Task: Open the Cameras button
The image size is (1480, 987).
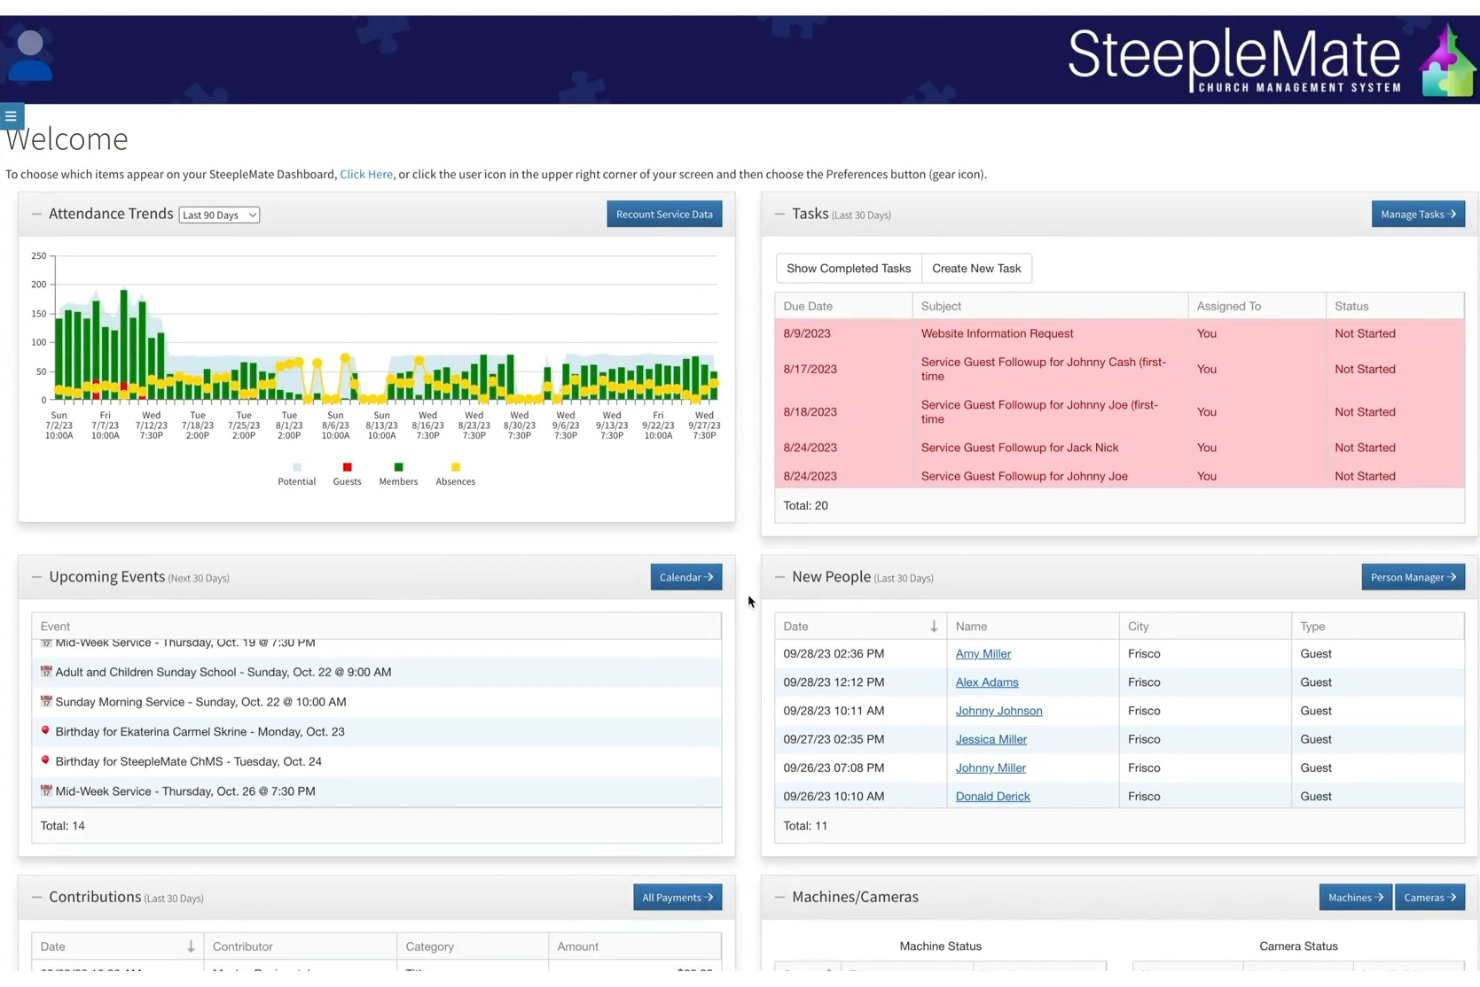Action: pyautogui.click(x=1430, y=897)
